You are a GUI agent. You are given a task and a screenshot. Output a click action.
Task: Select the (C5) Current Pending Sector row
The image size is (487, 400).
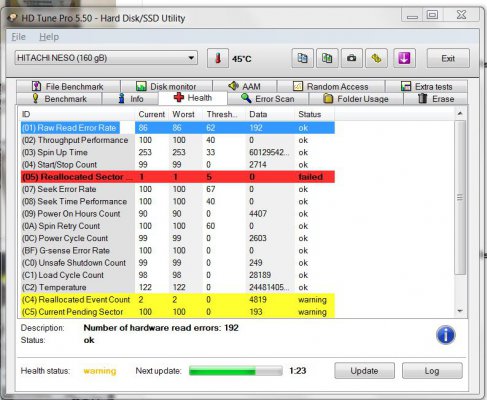178,312
